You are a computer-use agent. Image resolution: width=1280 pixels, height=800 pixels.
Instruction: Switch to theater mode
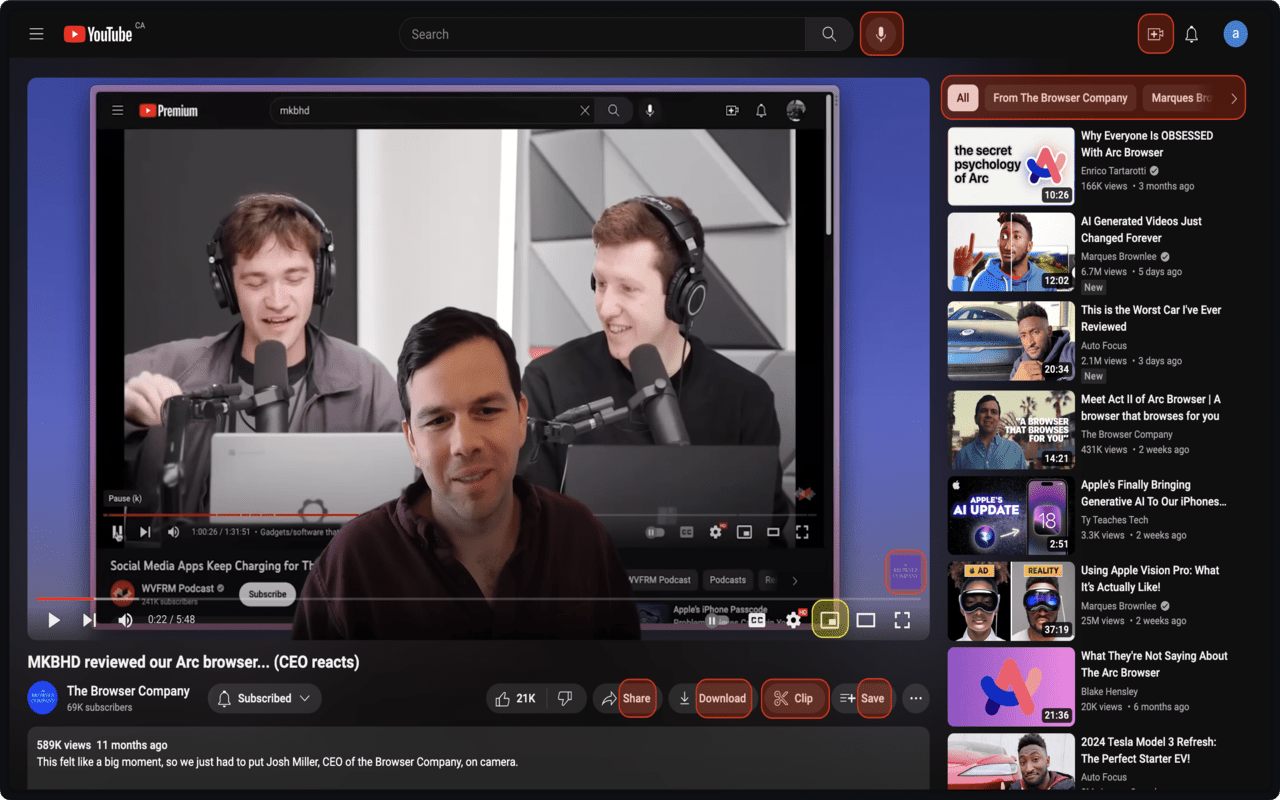pos(866,620)
